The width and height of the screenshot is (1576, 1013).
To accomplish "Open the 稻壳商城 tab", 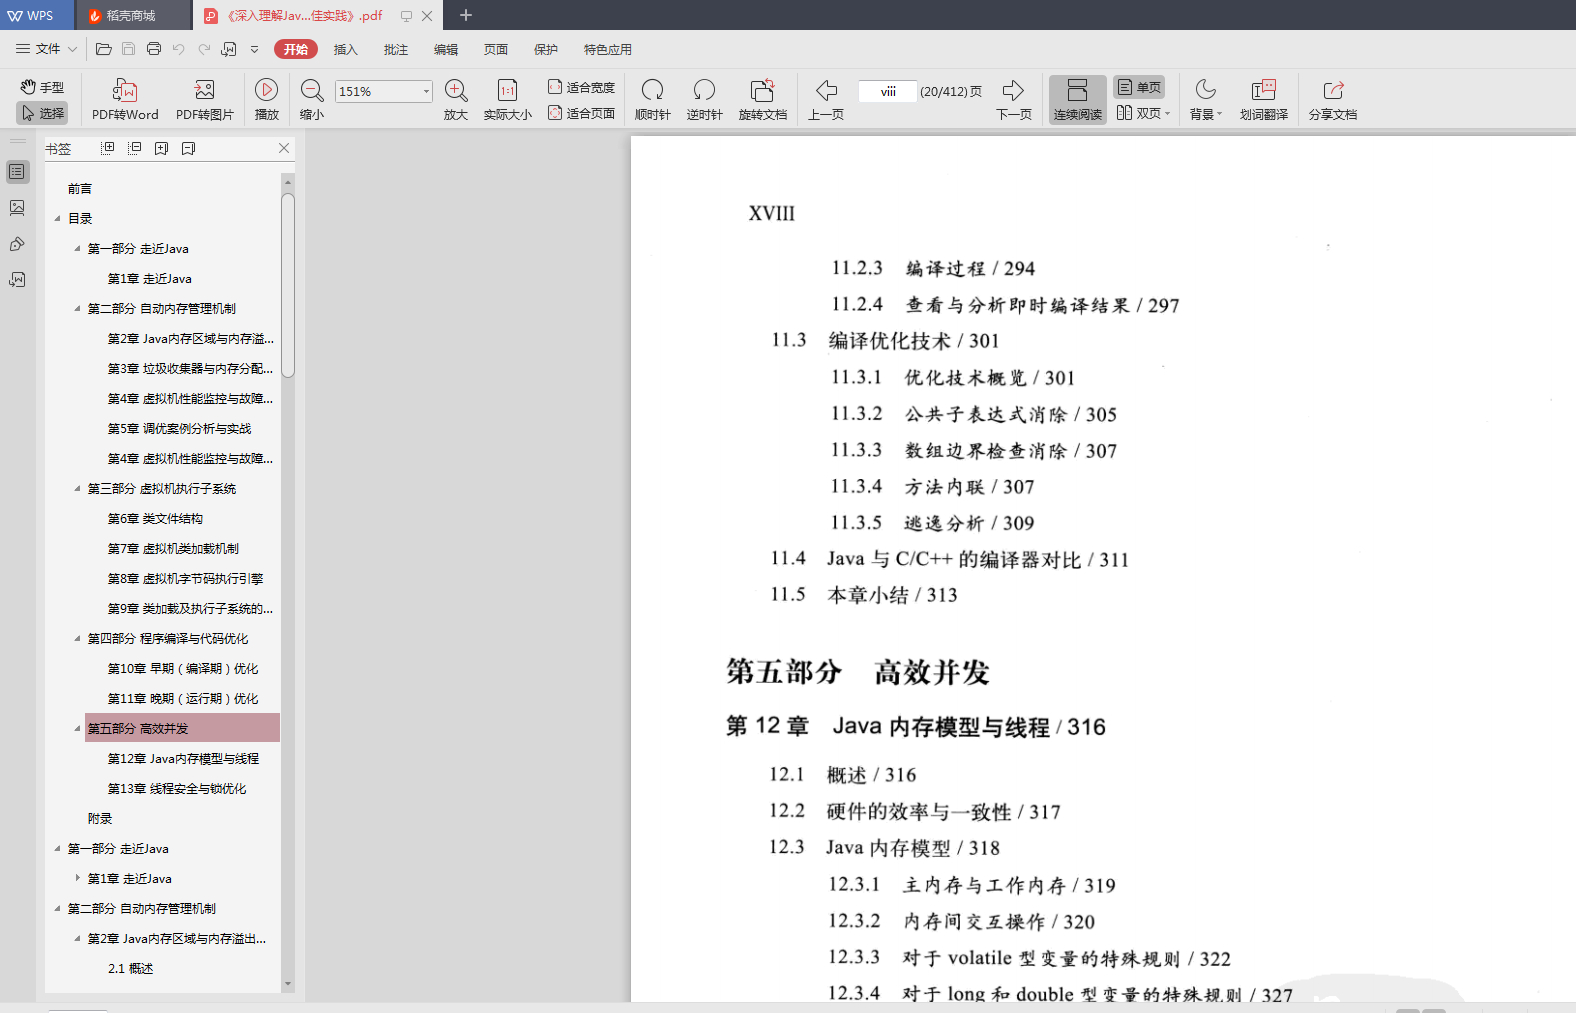I will point(131,15).
